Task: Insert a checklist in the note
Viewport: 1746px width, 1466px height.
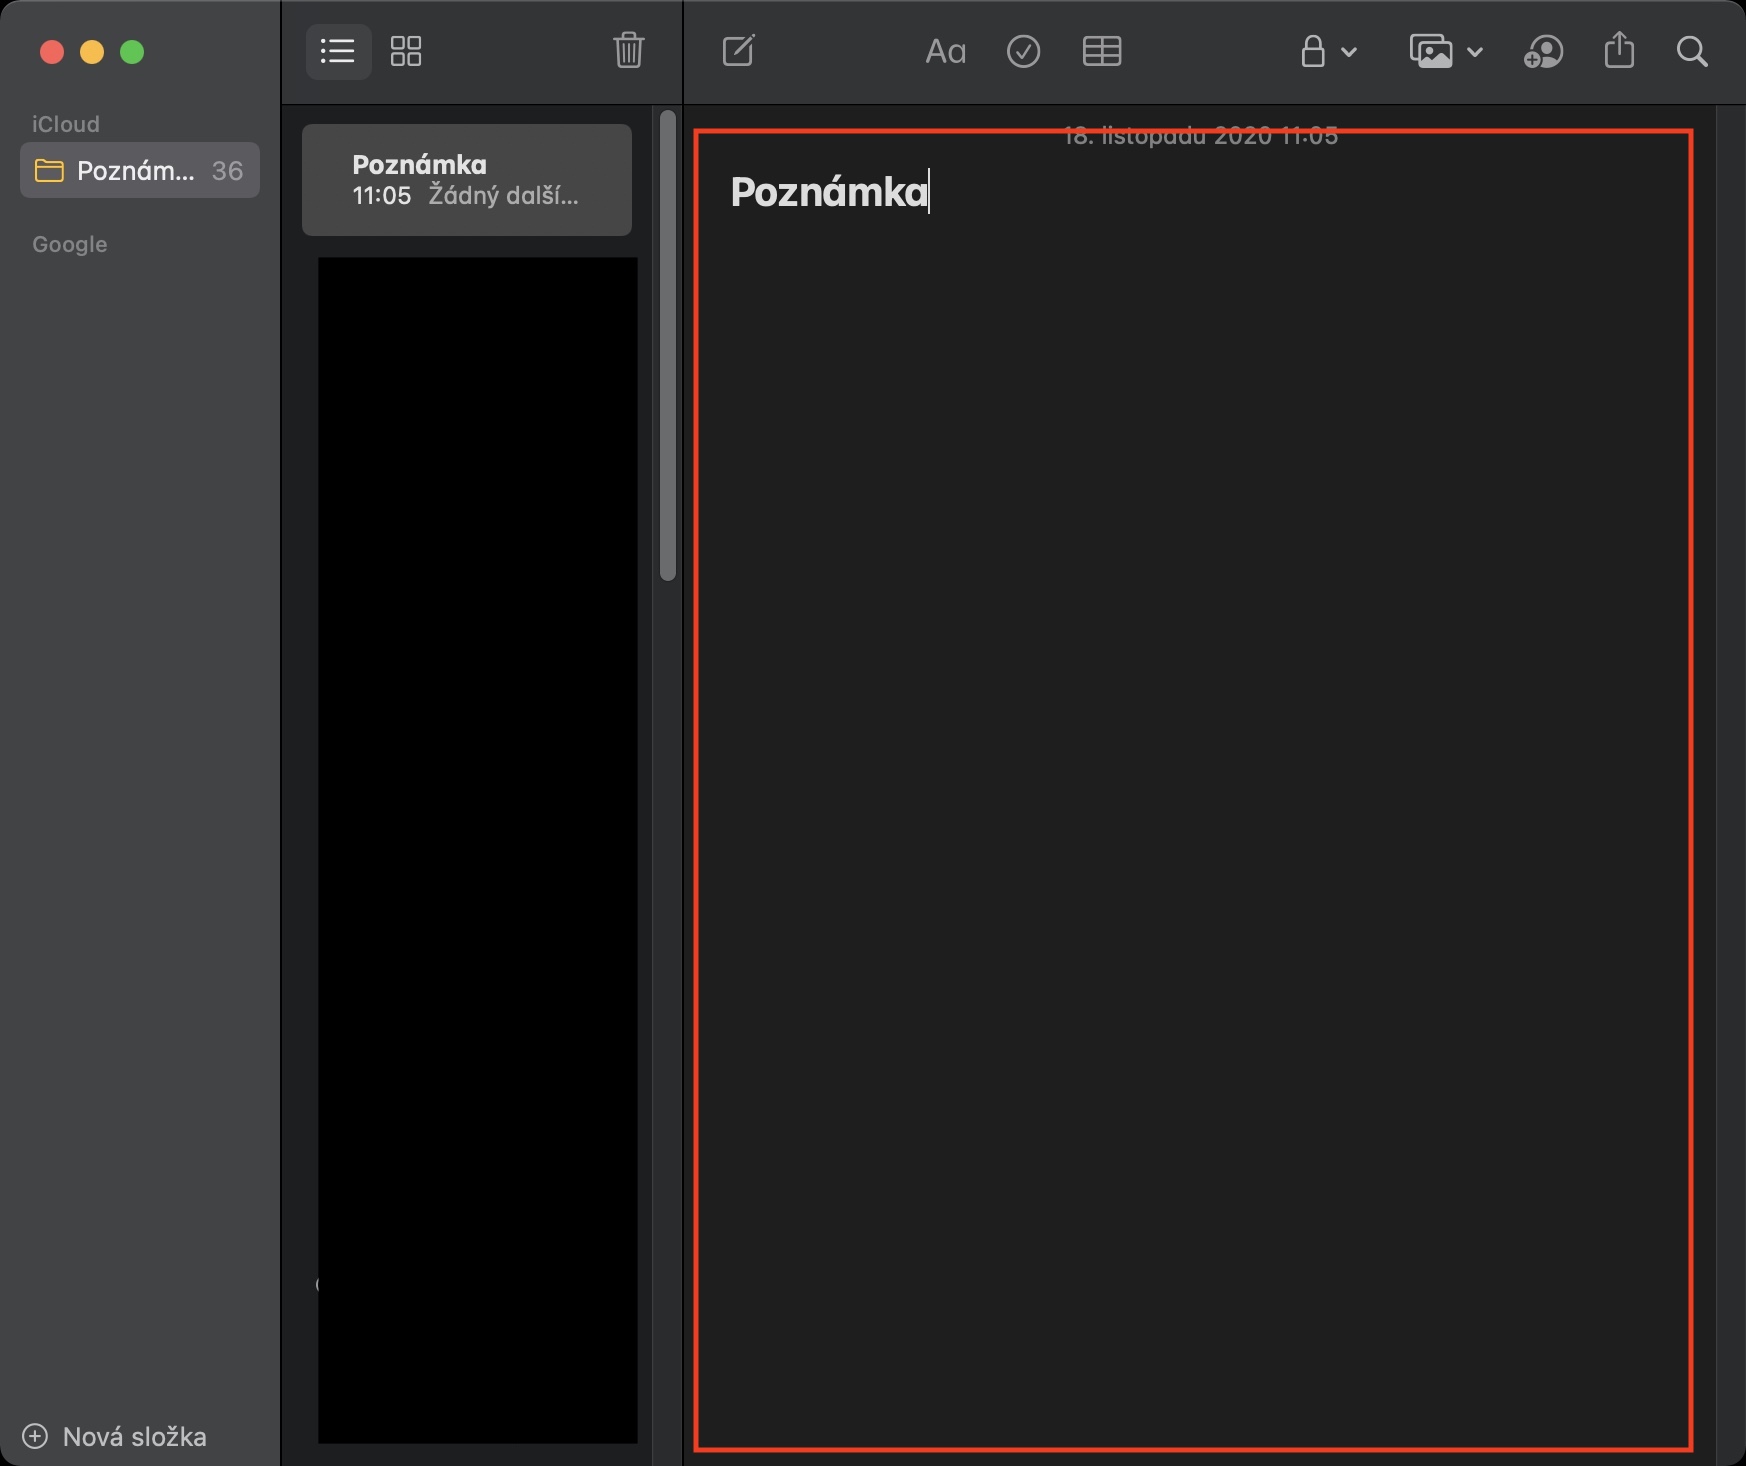Action: click(x=1023, y=51)
